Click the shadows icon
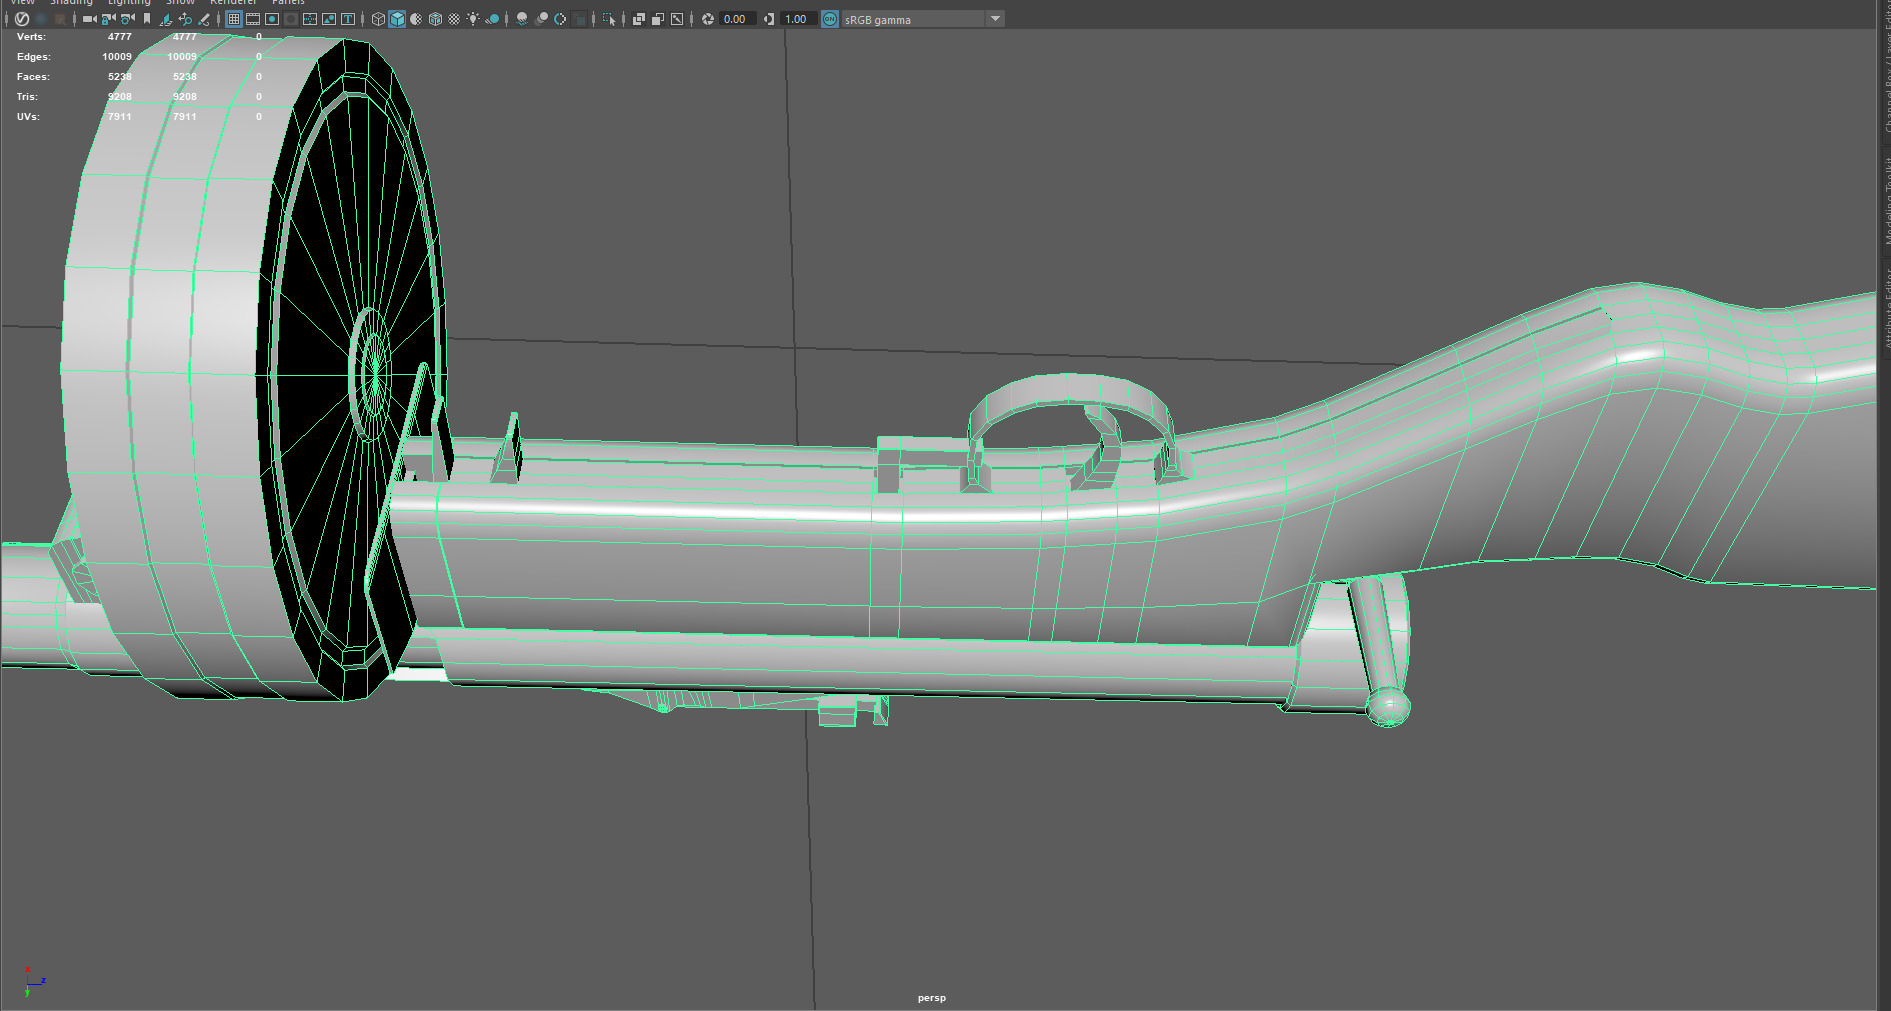This screenshot has height=1011, width=1891. (492, 19)
